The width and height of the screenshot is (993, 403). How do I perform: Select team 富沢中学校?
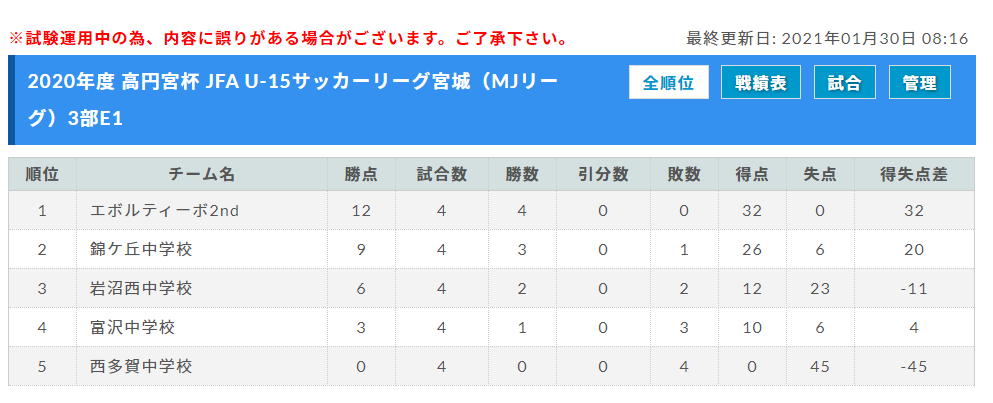click(x=133, y=328)
